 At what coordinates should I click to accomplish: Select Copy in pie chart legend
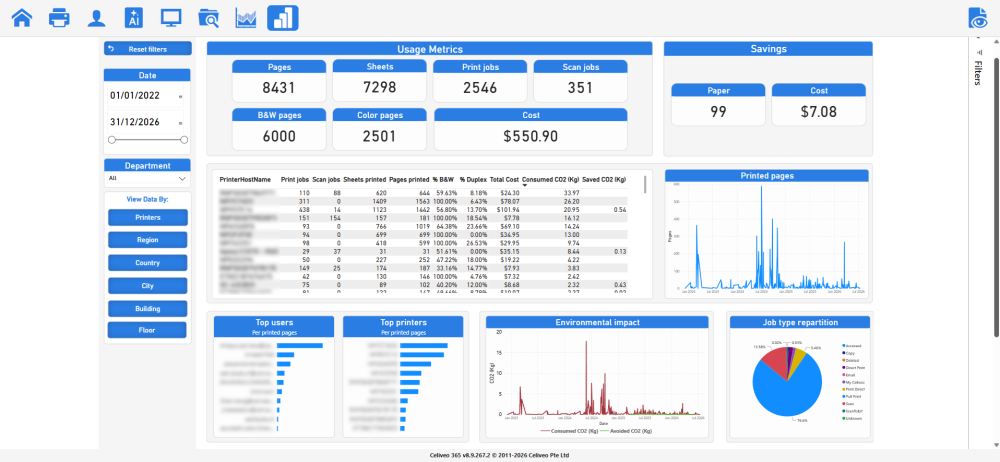point(847,353)
